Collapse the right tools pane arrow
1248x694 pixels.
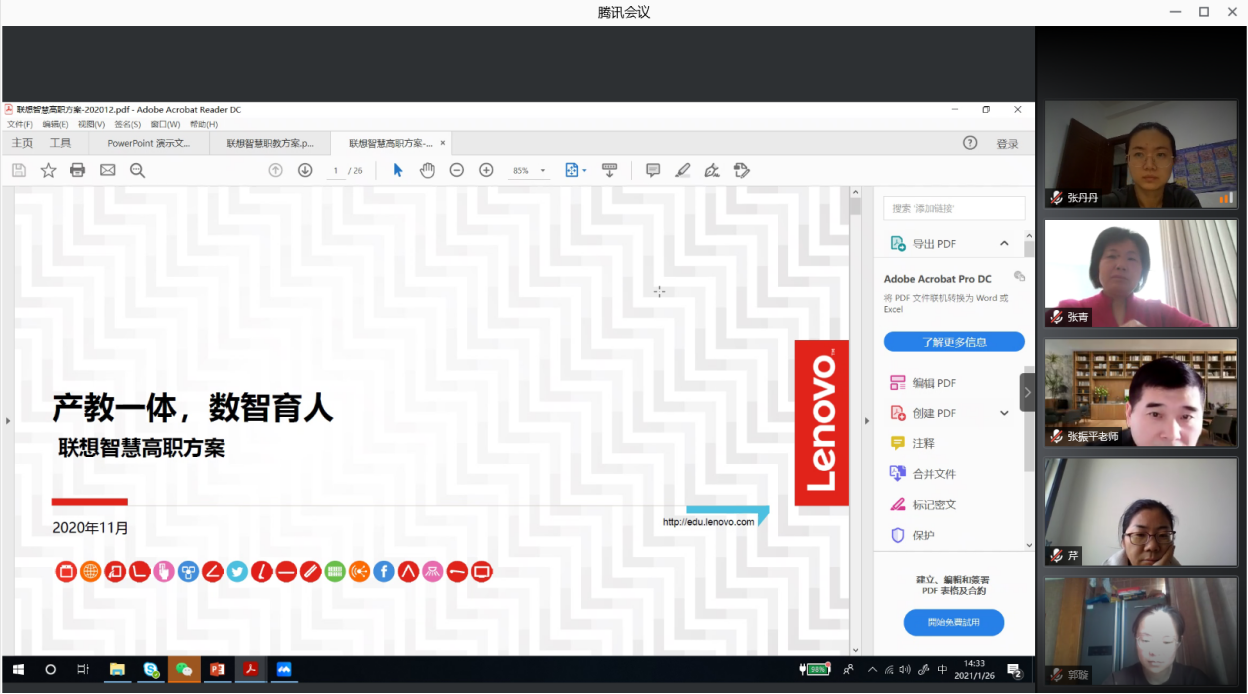(865, 421)
